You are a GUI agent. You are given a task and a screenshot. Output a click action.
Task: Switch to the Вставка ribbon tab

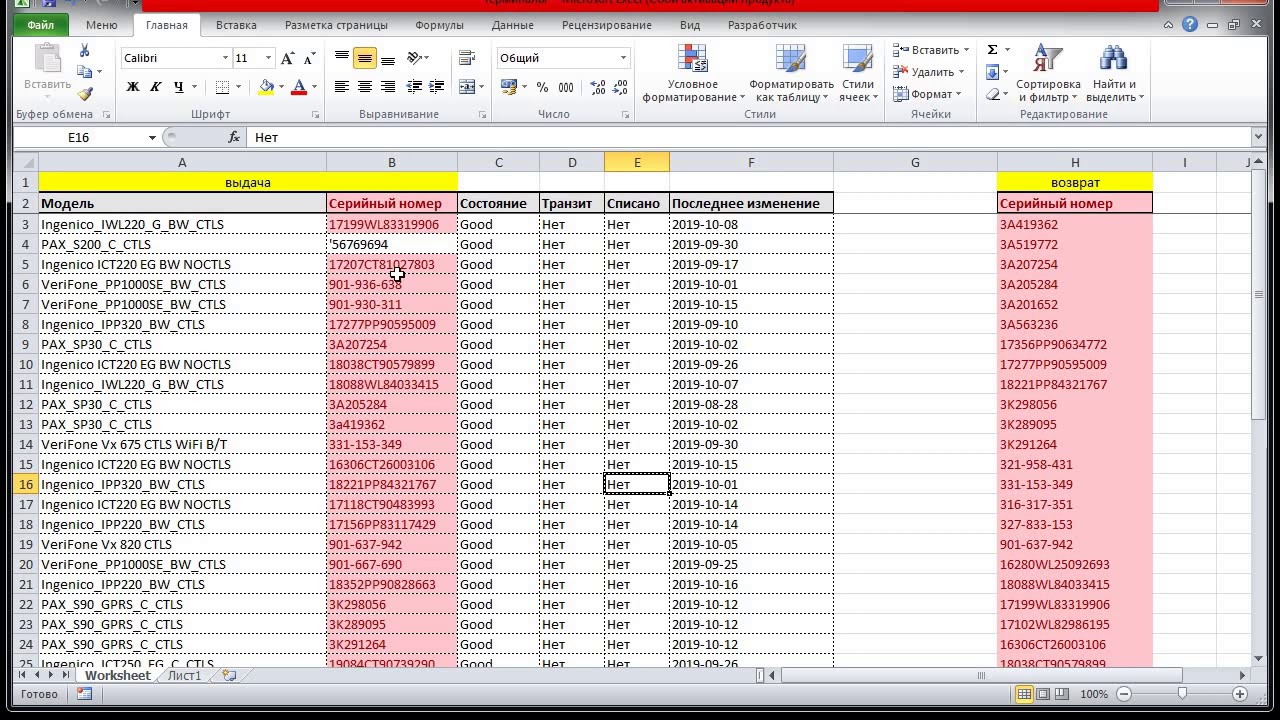coord(236,25)
